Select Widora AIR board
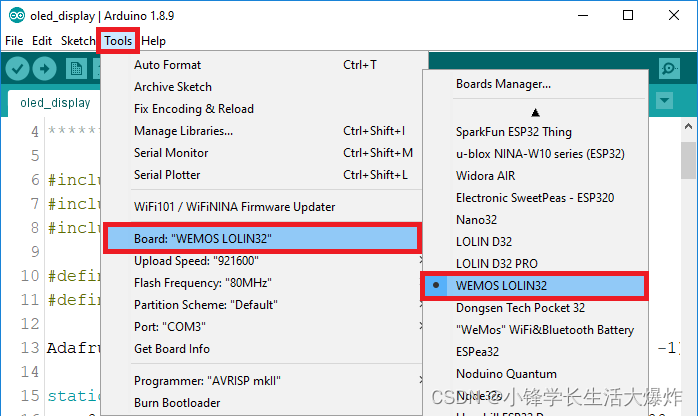This screenshot has width=698, height=416. click(535, 176)
